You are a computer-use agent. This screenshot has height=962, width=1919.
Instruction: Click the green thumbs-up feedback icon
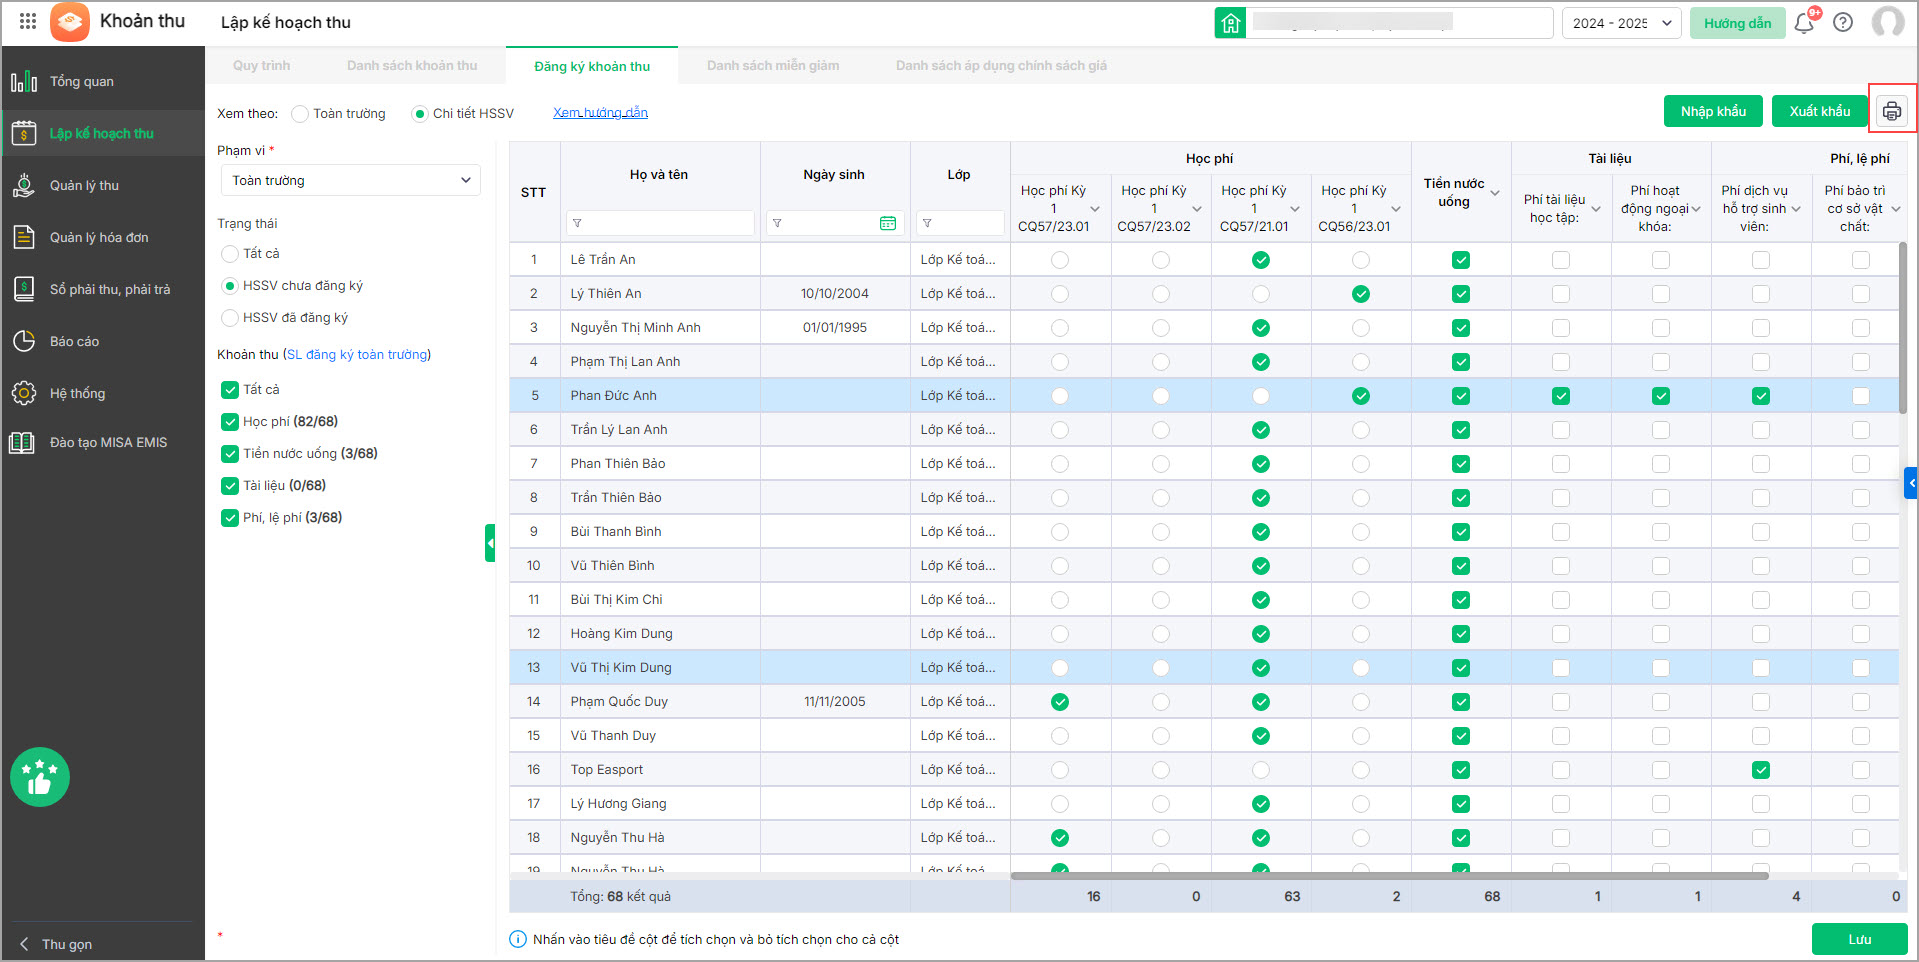[40, 777]
